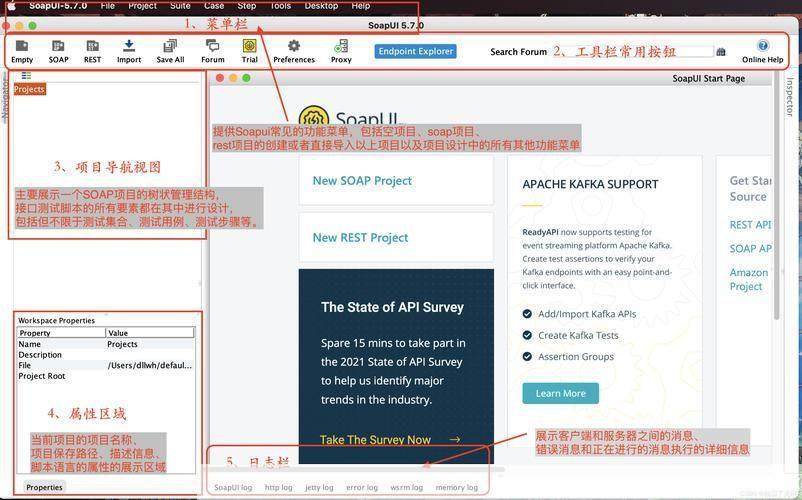Click the Search Forum field label
This screenshot has height=500, width=802.
point(519,52)
